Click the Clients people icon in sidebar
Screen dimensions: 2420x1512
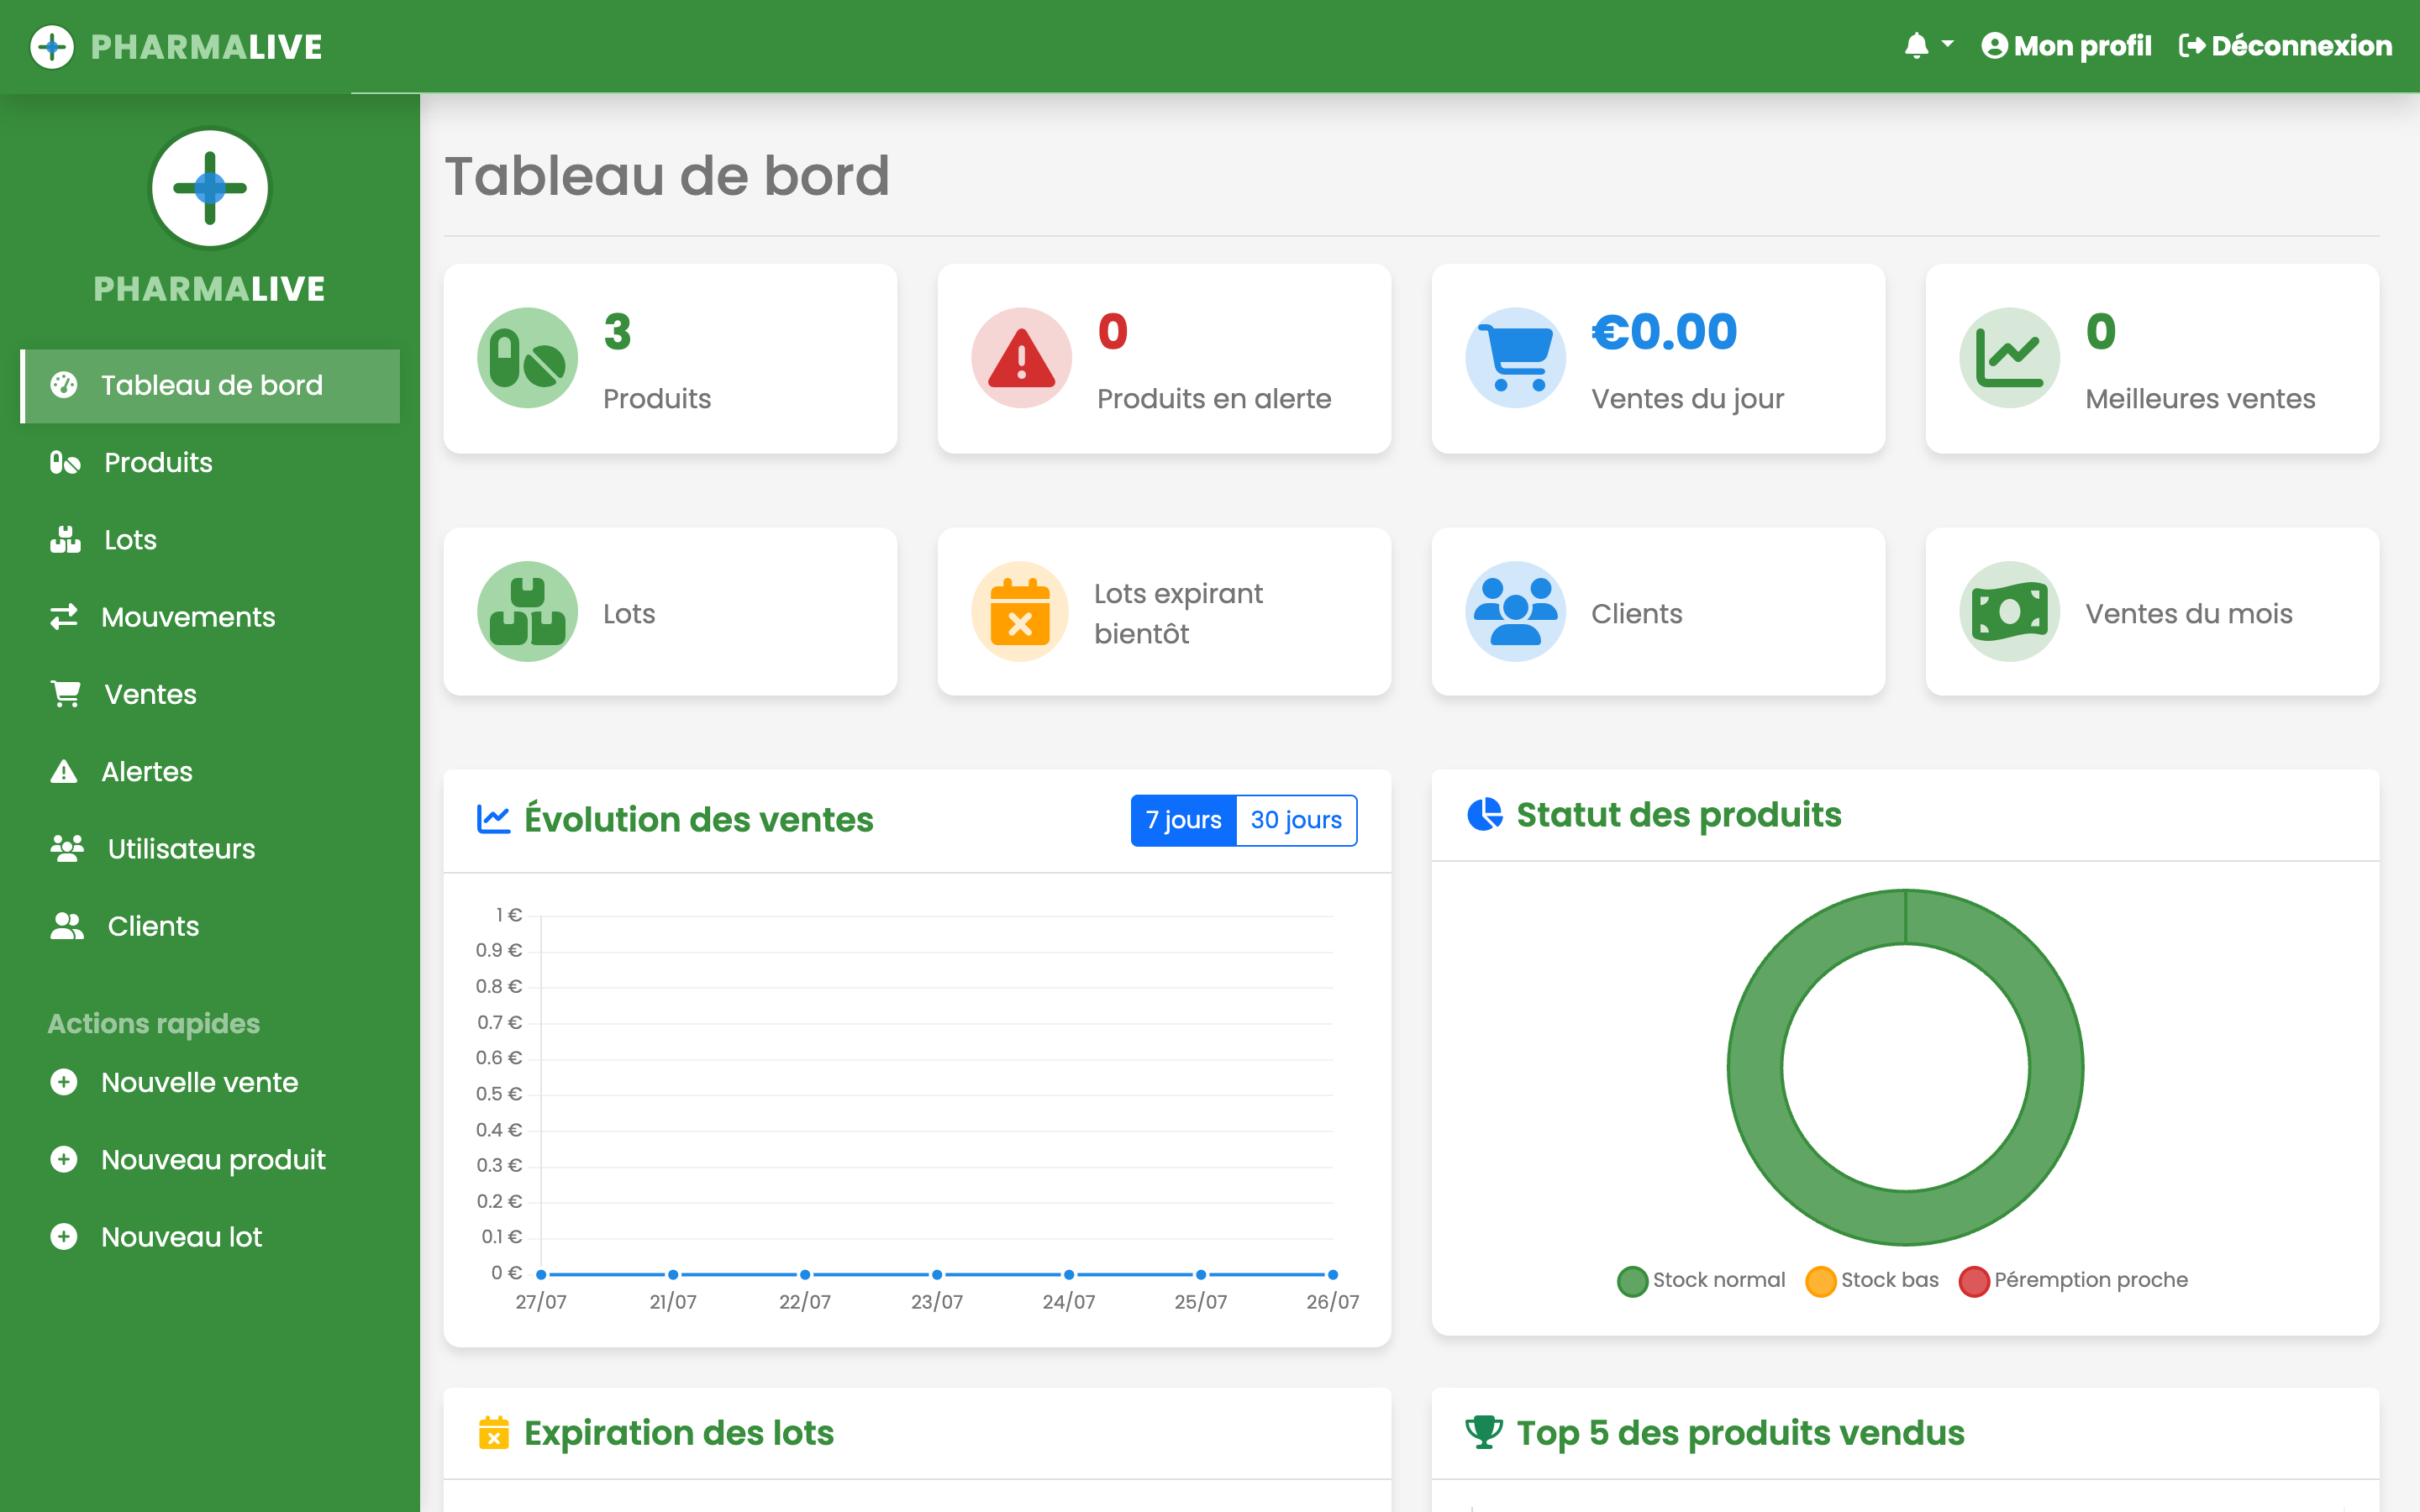pyautogui.click(x=67, y=926)
